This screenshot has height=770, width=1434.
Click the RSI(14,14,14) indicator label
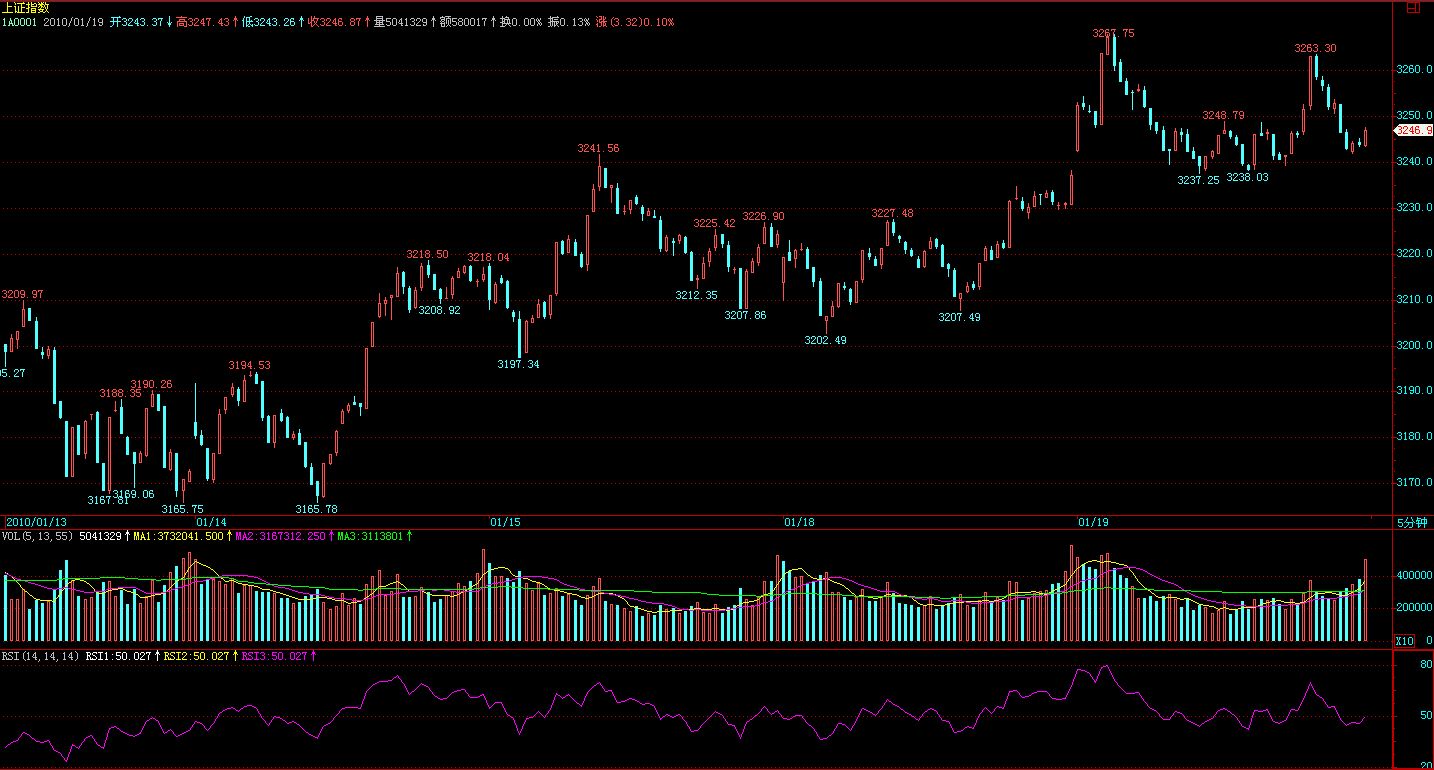[40, 656]
